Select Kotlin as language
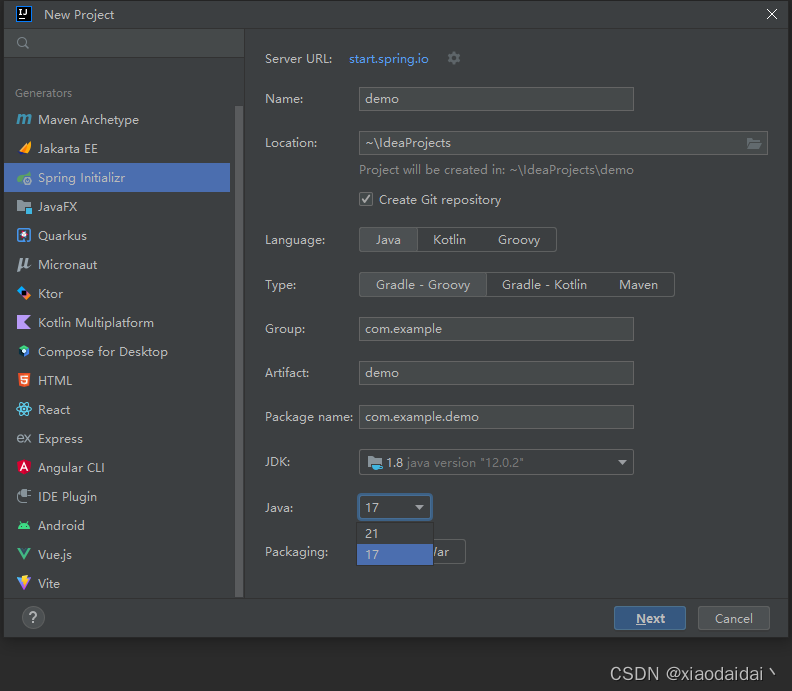 click(449, 239)
